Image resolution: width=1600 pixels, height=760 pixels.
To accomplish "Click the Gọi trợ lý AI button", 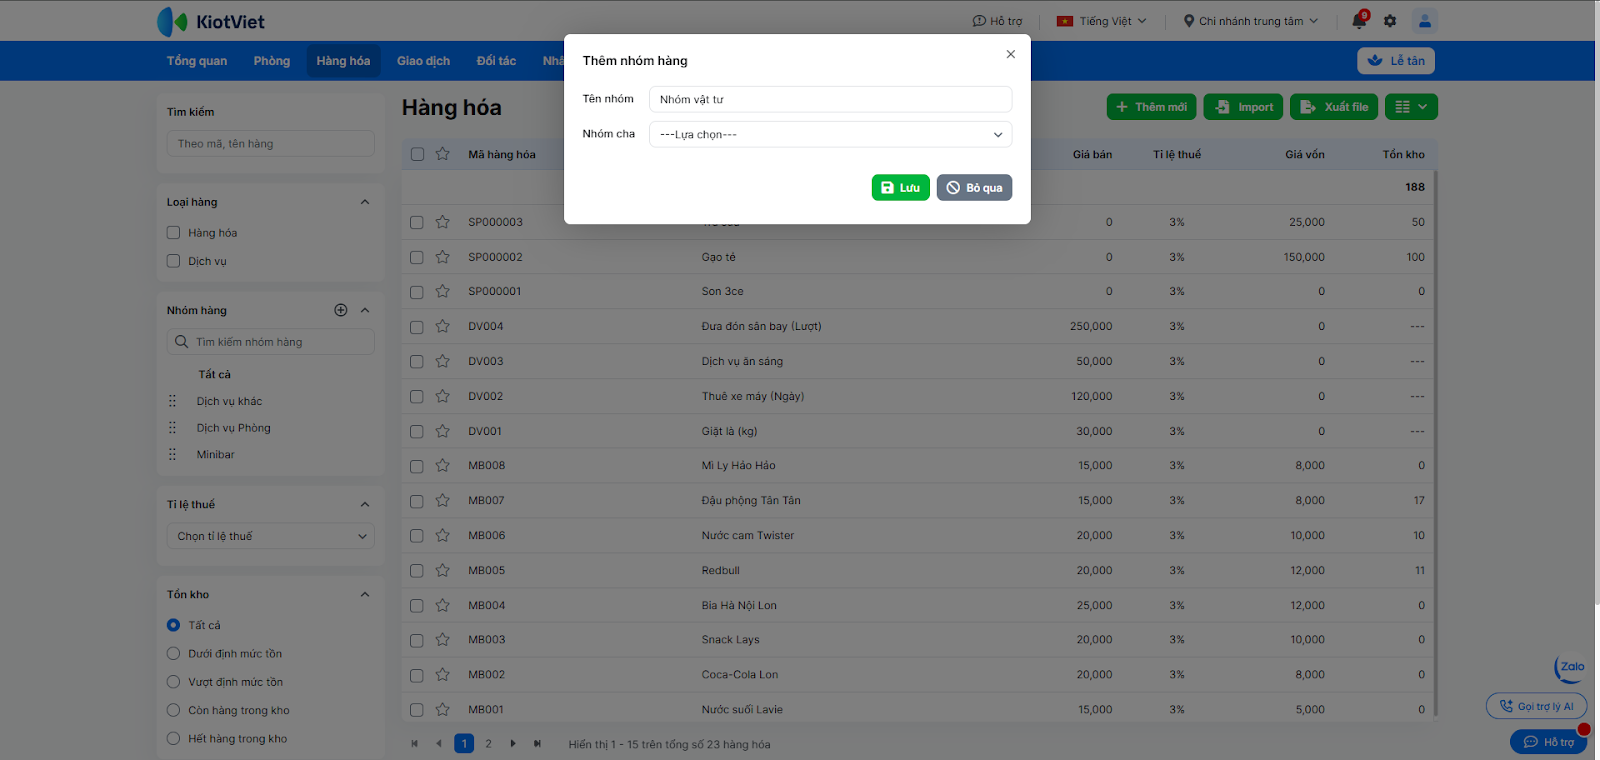I will [1536, 706].
